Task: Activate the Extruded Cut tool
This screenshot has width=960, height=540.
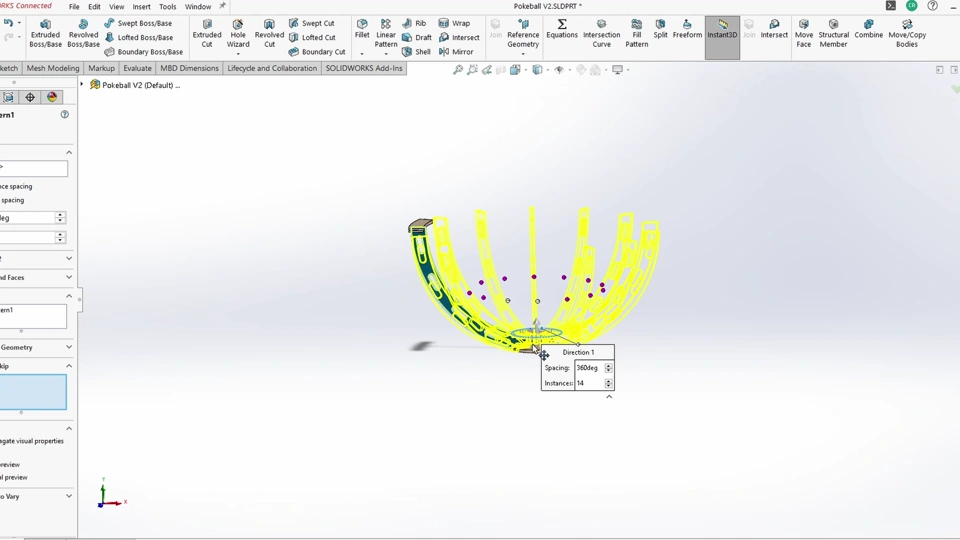Action: click(x=207, y=34)
